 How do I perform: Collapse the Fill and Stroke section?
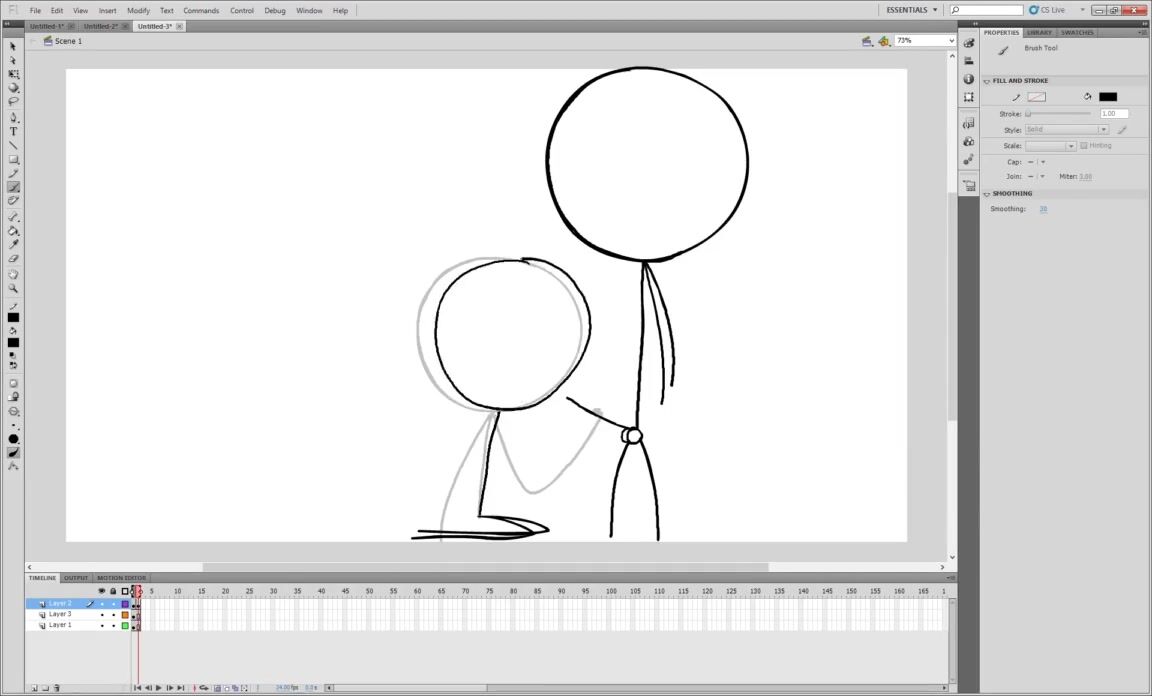(987, 81)
